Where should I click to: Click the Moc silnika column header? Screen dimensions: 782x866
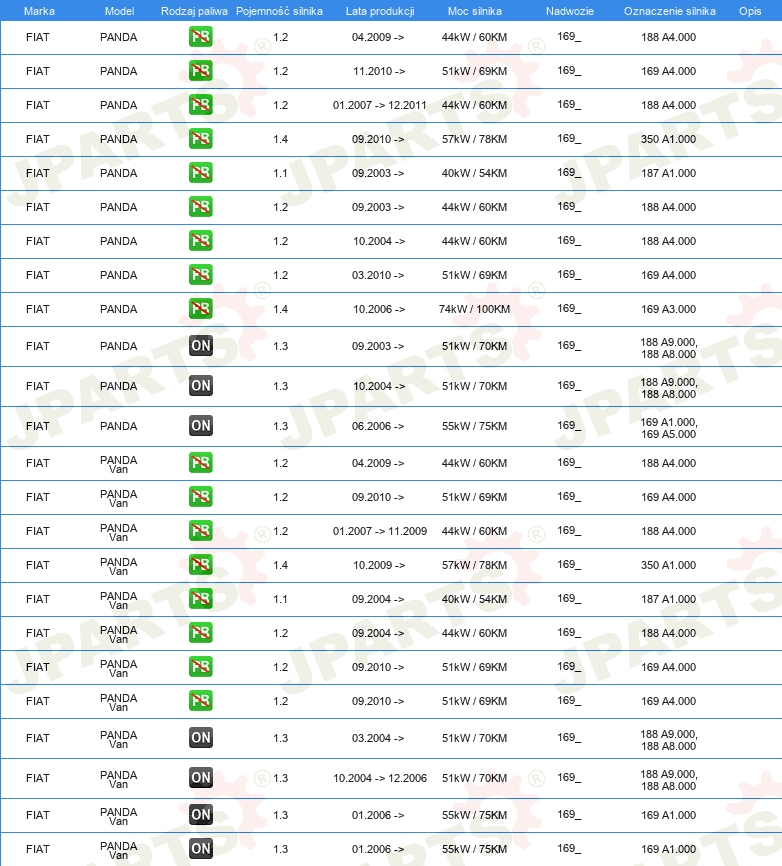point(474,11)
